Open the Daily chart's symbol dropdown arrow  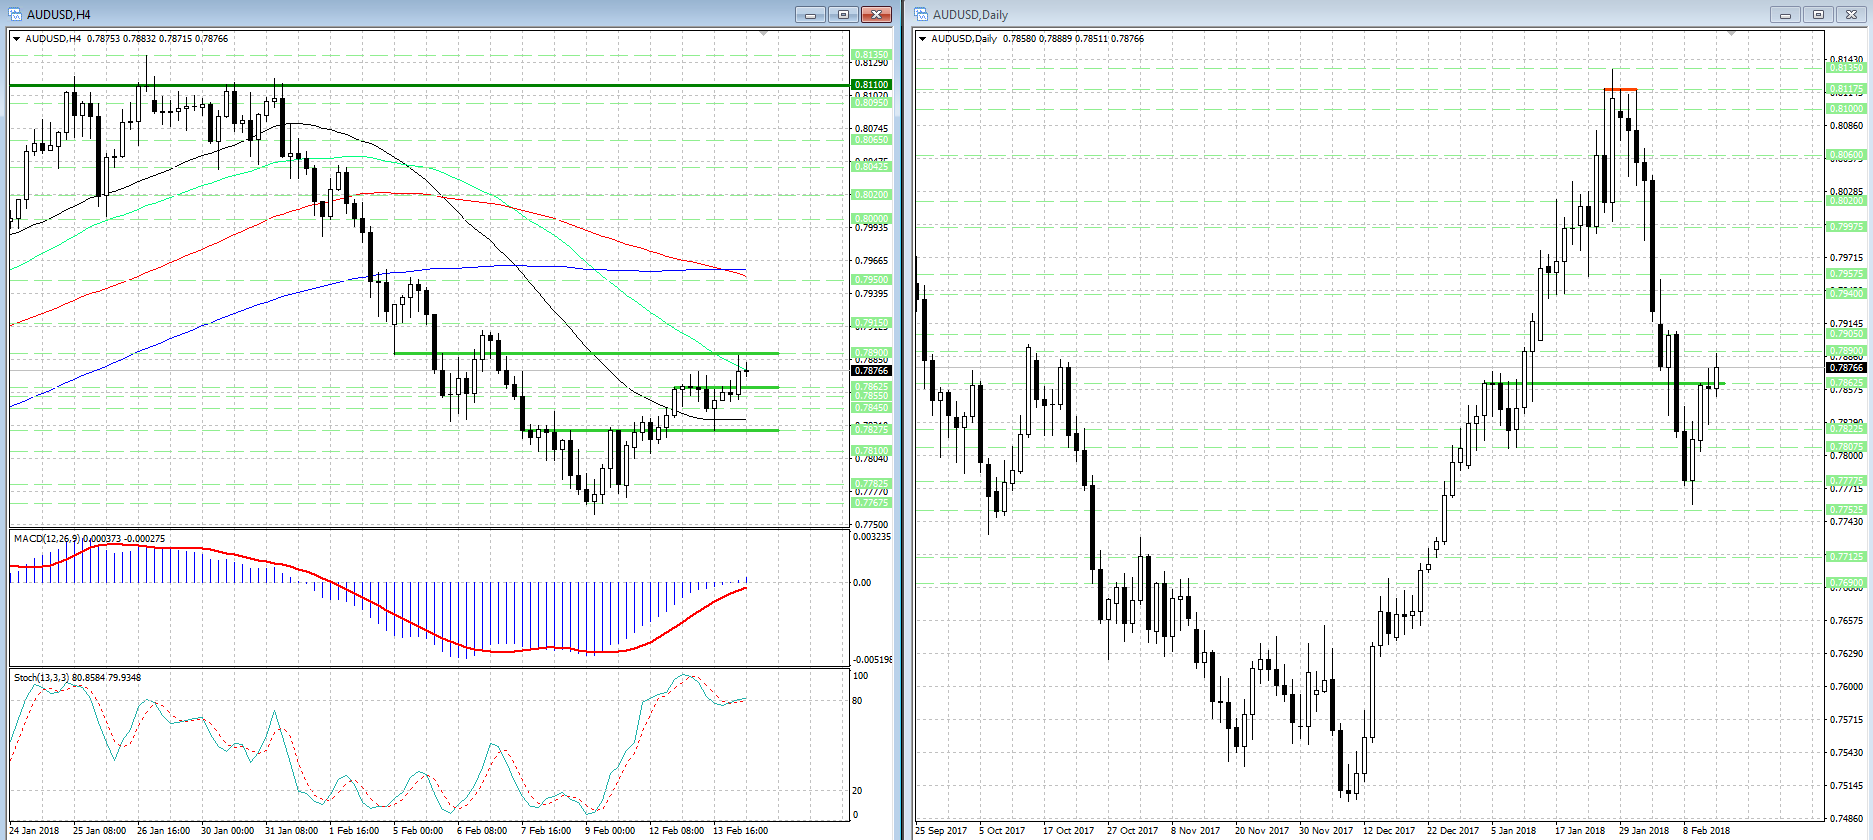click(x=922, y=39)
